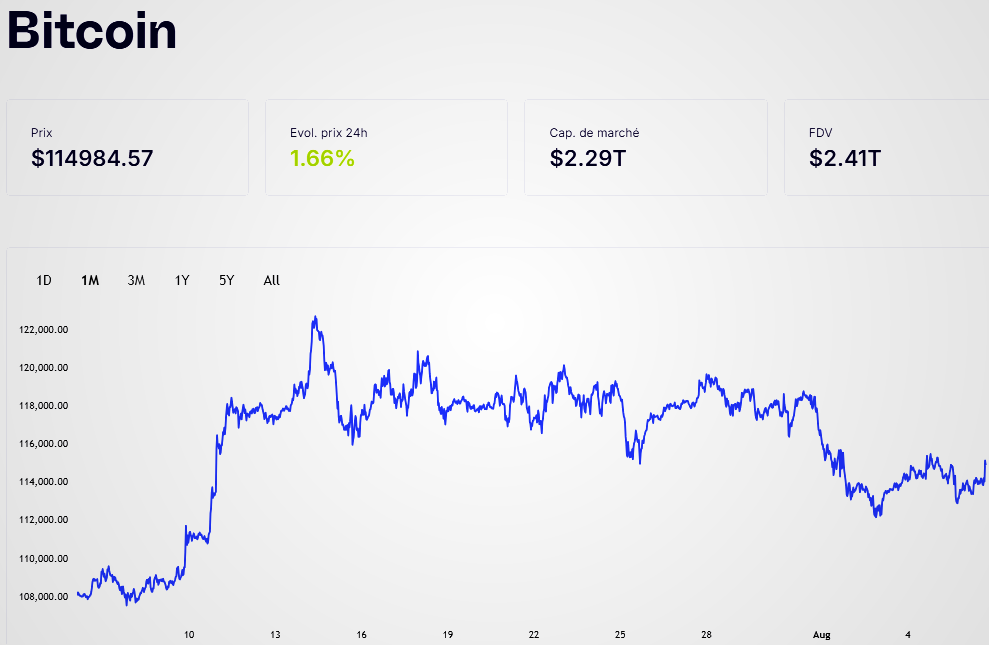Click the 122,000.00 y-axis label

point(44,330)
